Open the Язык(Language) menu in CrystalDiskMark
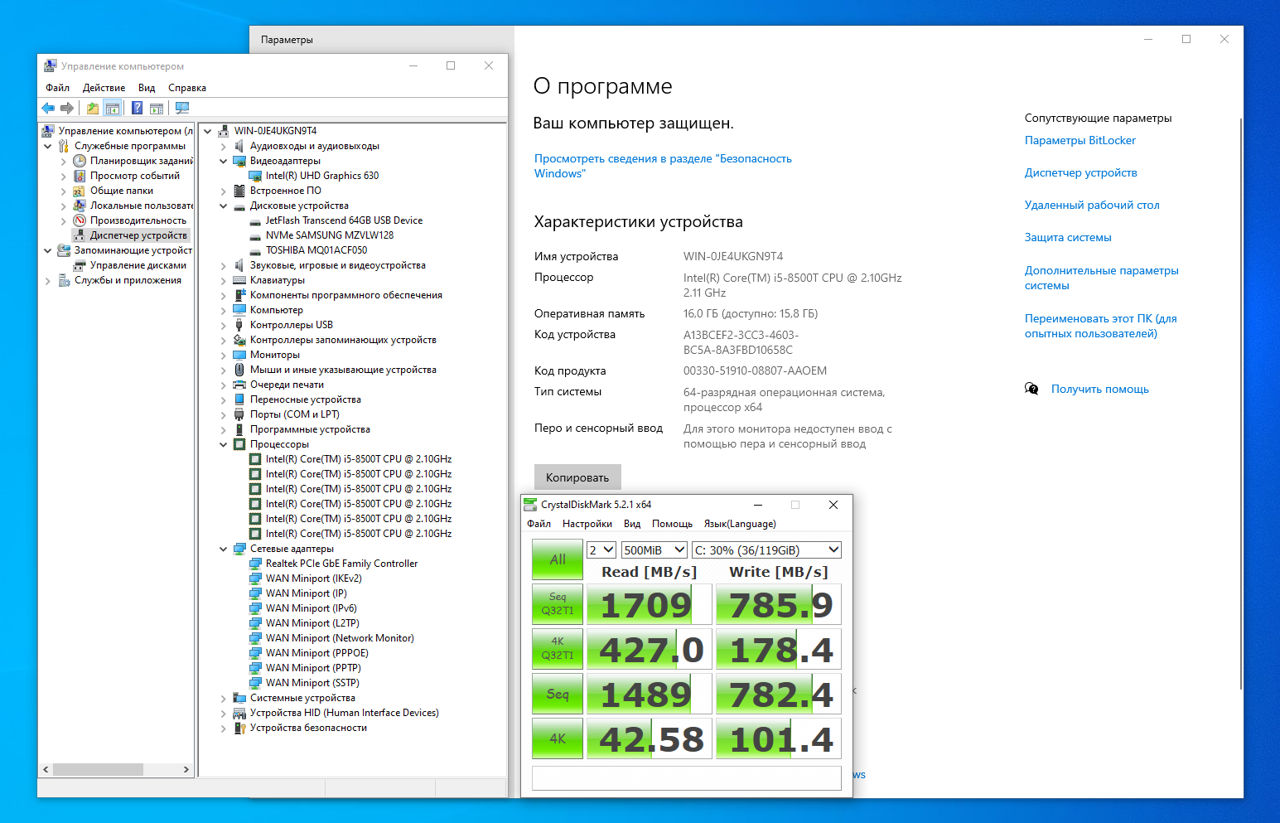The image size is (1280, 823). click(739, 523)
